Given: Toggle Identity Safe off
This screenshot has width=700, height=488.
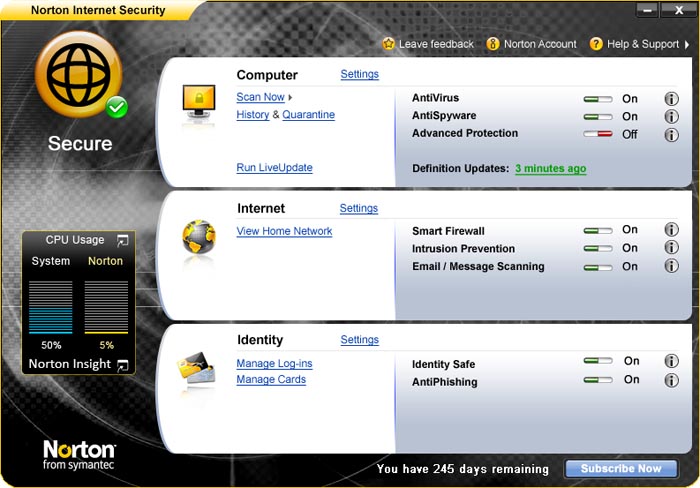Looking at the screenshot, I should click(x=598, y=361).
